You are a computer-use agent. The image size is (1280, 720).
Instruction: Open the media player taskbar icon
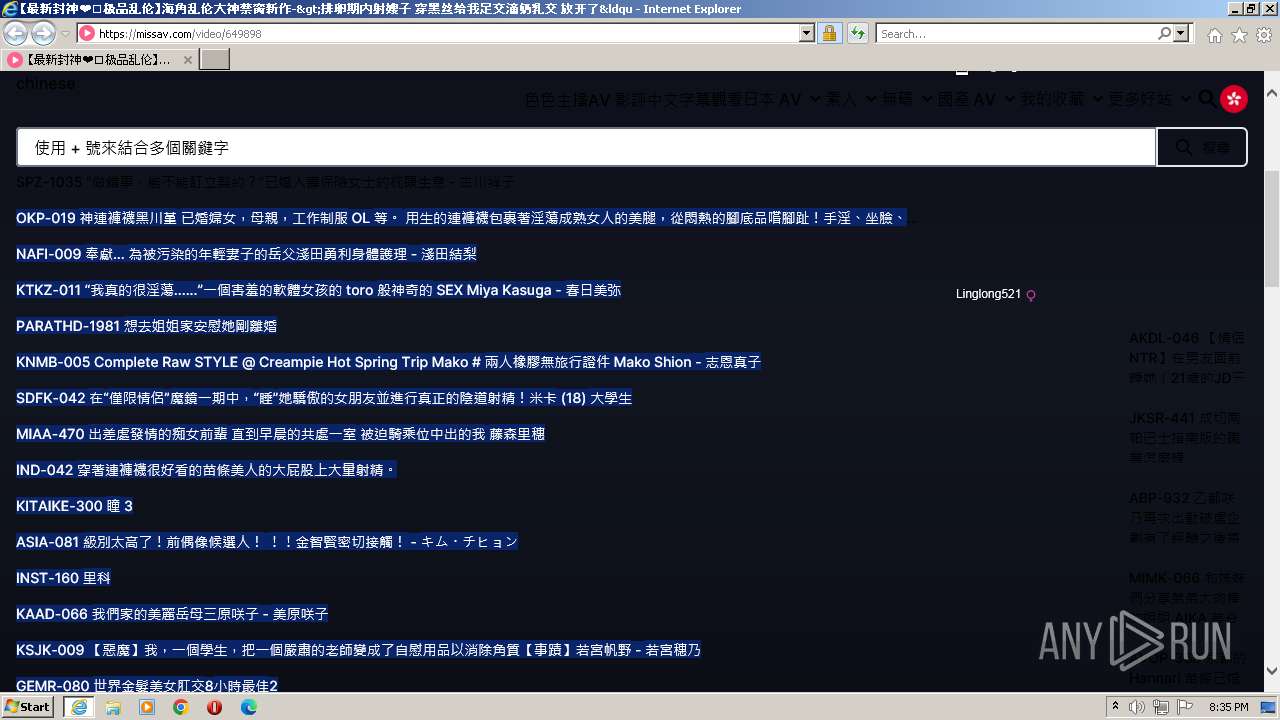pyautogui.click(x=147, y=707)
